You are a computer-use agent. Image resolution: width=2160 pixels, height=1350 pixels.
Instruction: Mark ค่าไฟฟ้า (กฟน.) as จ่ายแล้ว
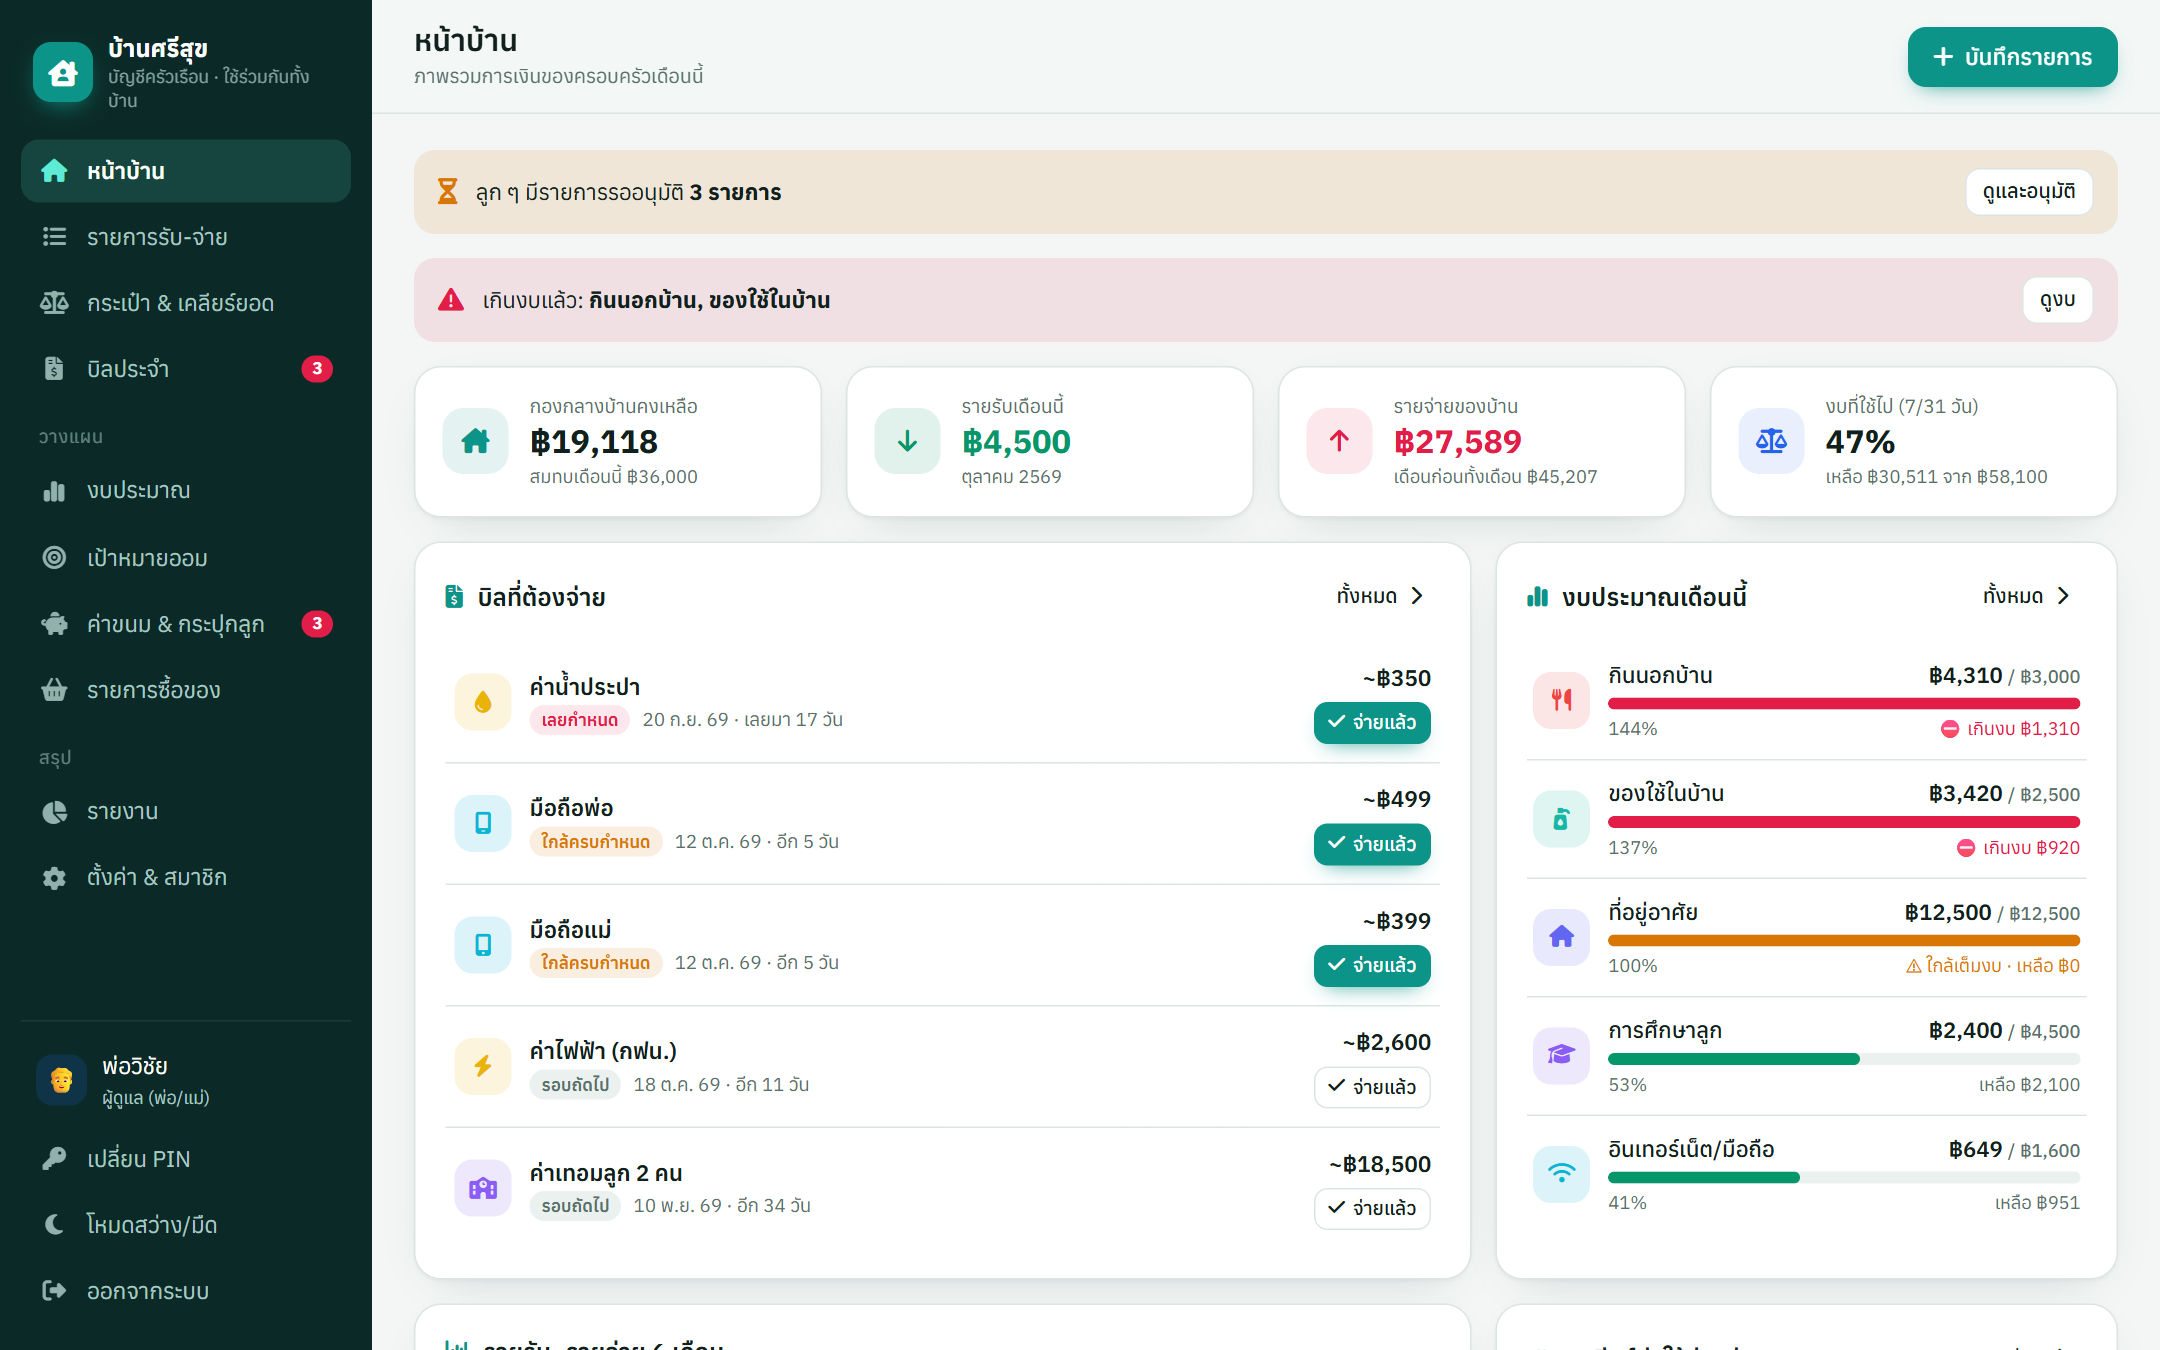tap(1372, 1087)
